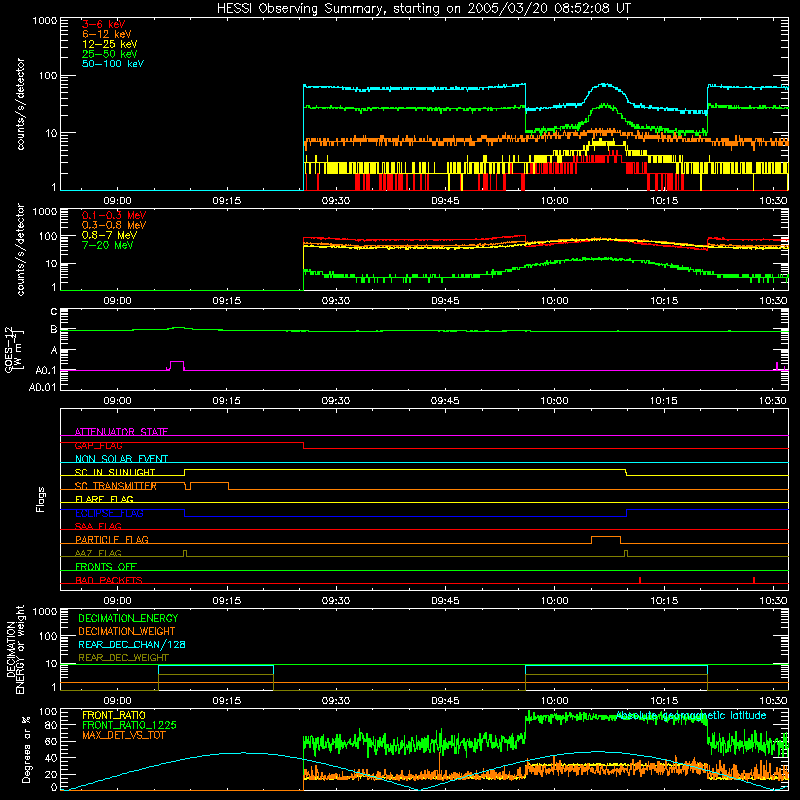Click the Flags panel axis label
Image resolution: width=800 pixels, height=800 pixels.
point(41,499)
